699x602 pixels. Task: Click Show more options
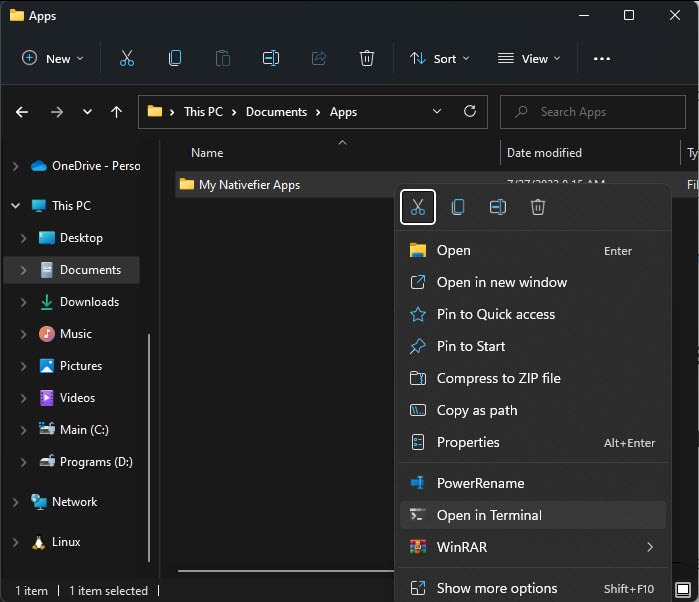click(497, 588)
